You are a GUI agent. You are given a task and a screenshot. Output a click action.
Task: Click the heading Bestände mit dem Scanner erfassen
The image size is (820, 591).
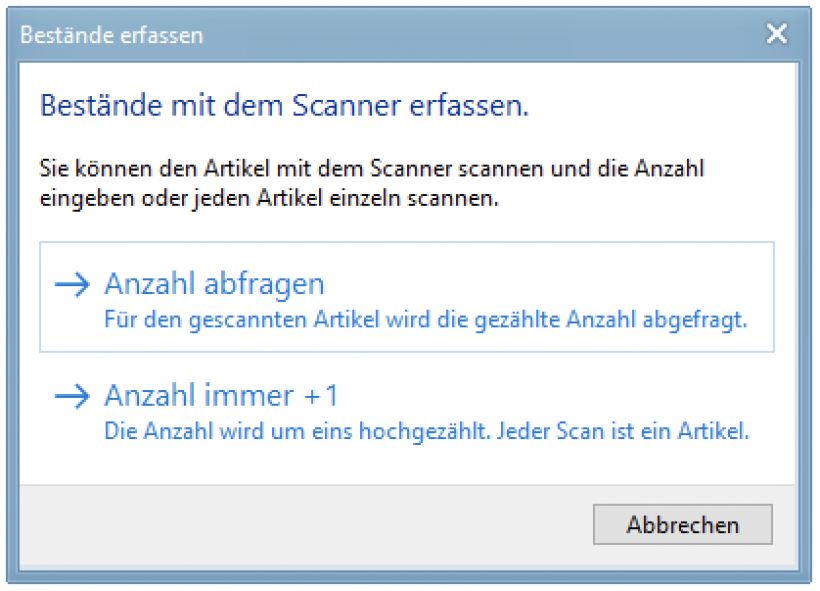[x=283, y=104]
